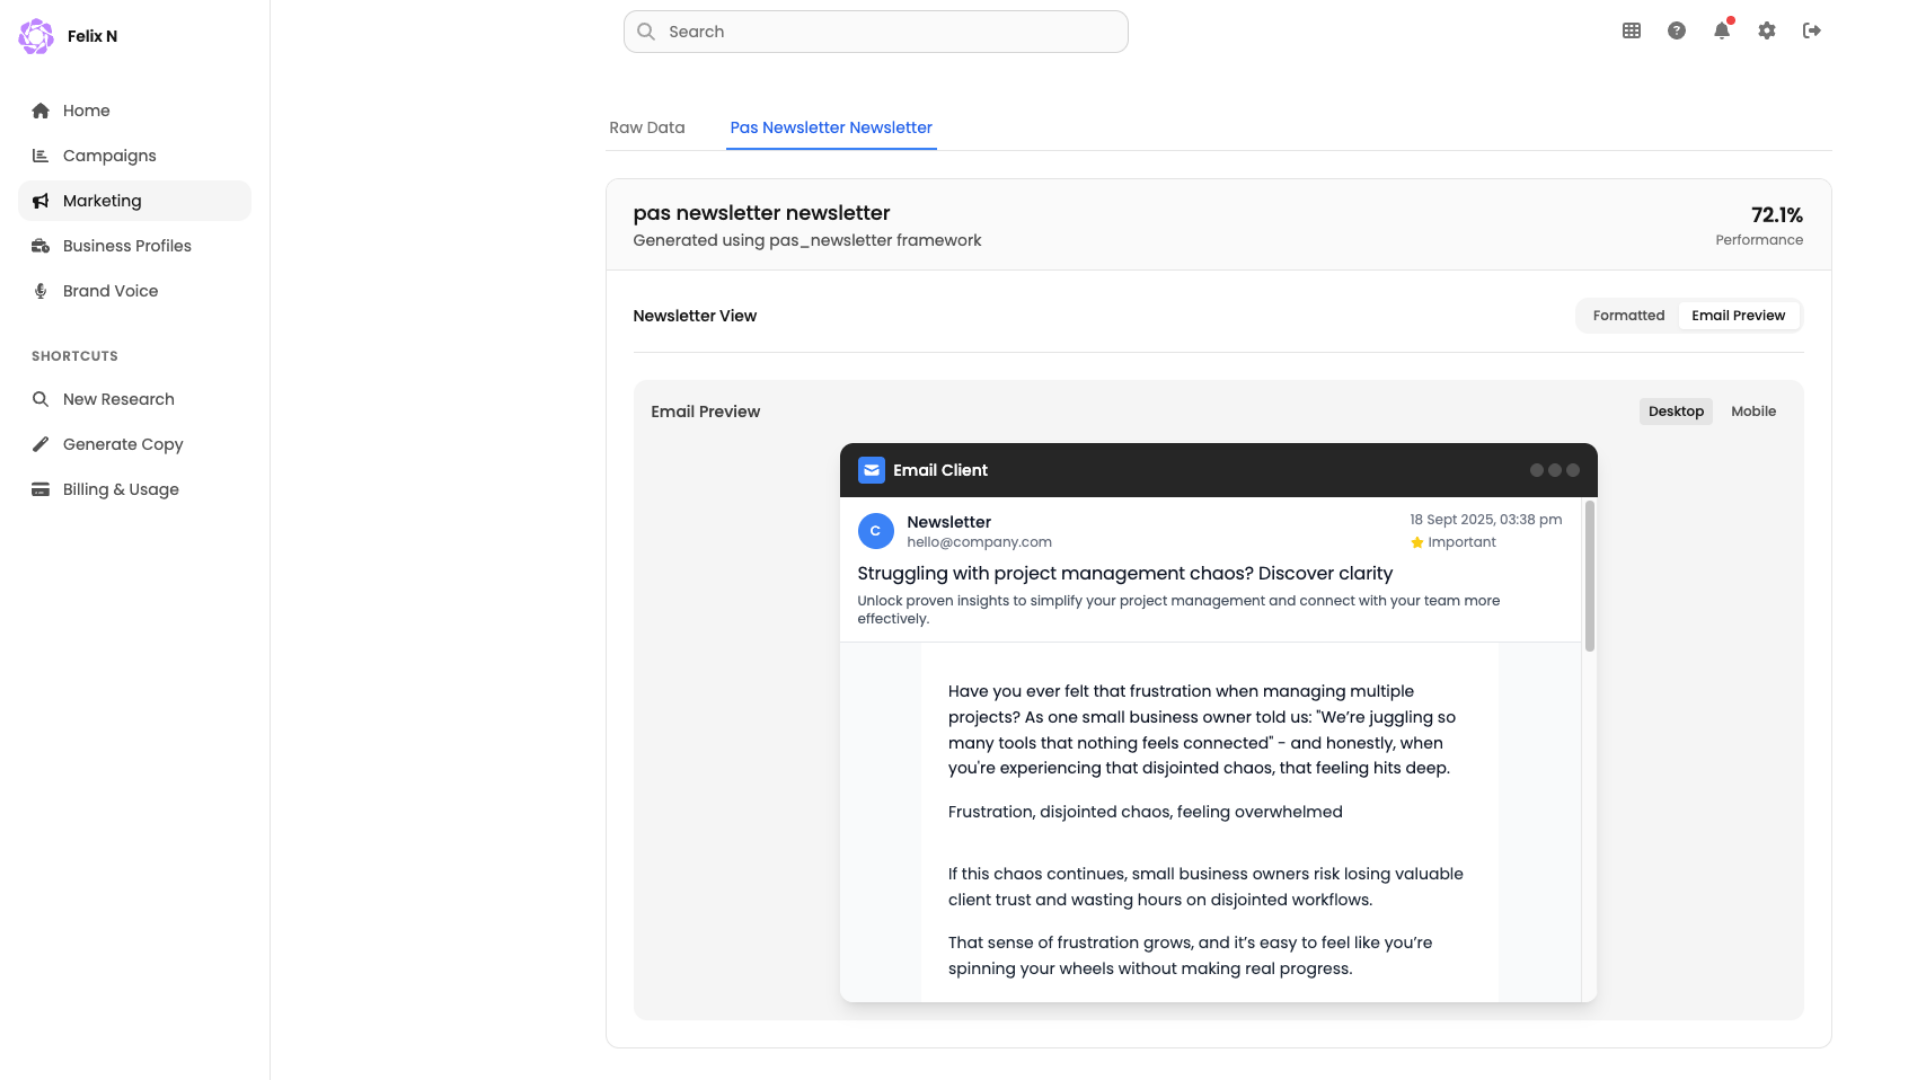Go to Campaigns in sidebar
The width and height of the screenshot is (1920, 1080).
(x=109, y=156)
